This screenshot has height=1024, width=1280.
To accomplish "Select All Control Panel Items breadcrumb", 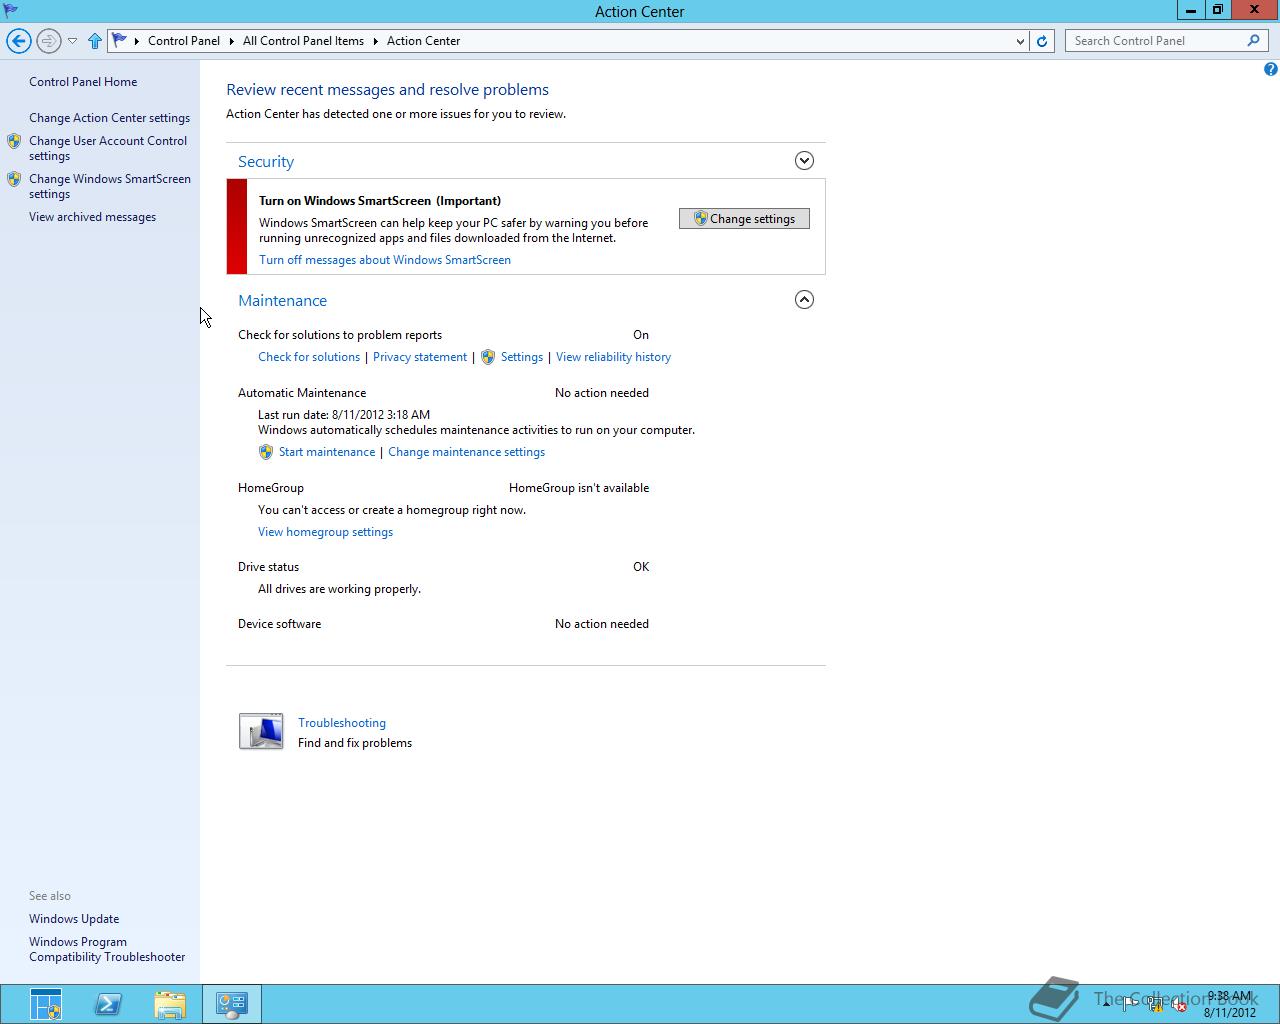I will coord(303,41).
